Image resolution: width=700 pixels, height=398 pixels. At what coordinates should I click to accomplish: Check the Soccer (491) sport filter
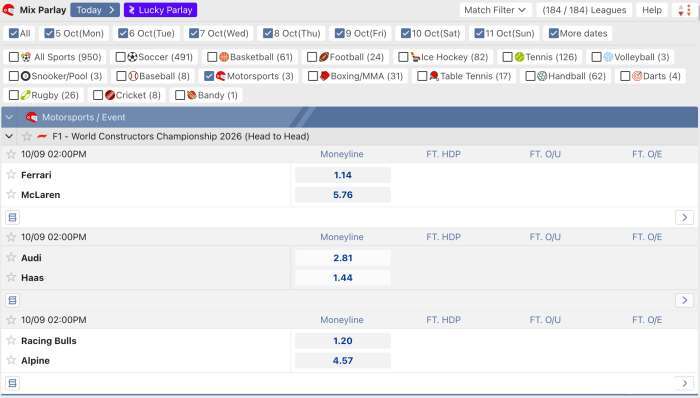(121, 57)
